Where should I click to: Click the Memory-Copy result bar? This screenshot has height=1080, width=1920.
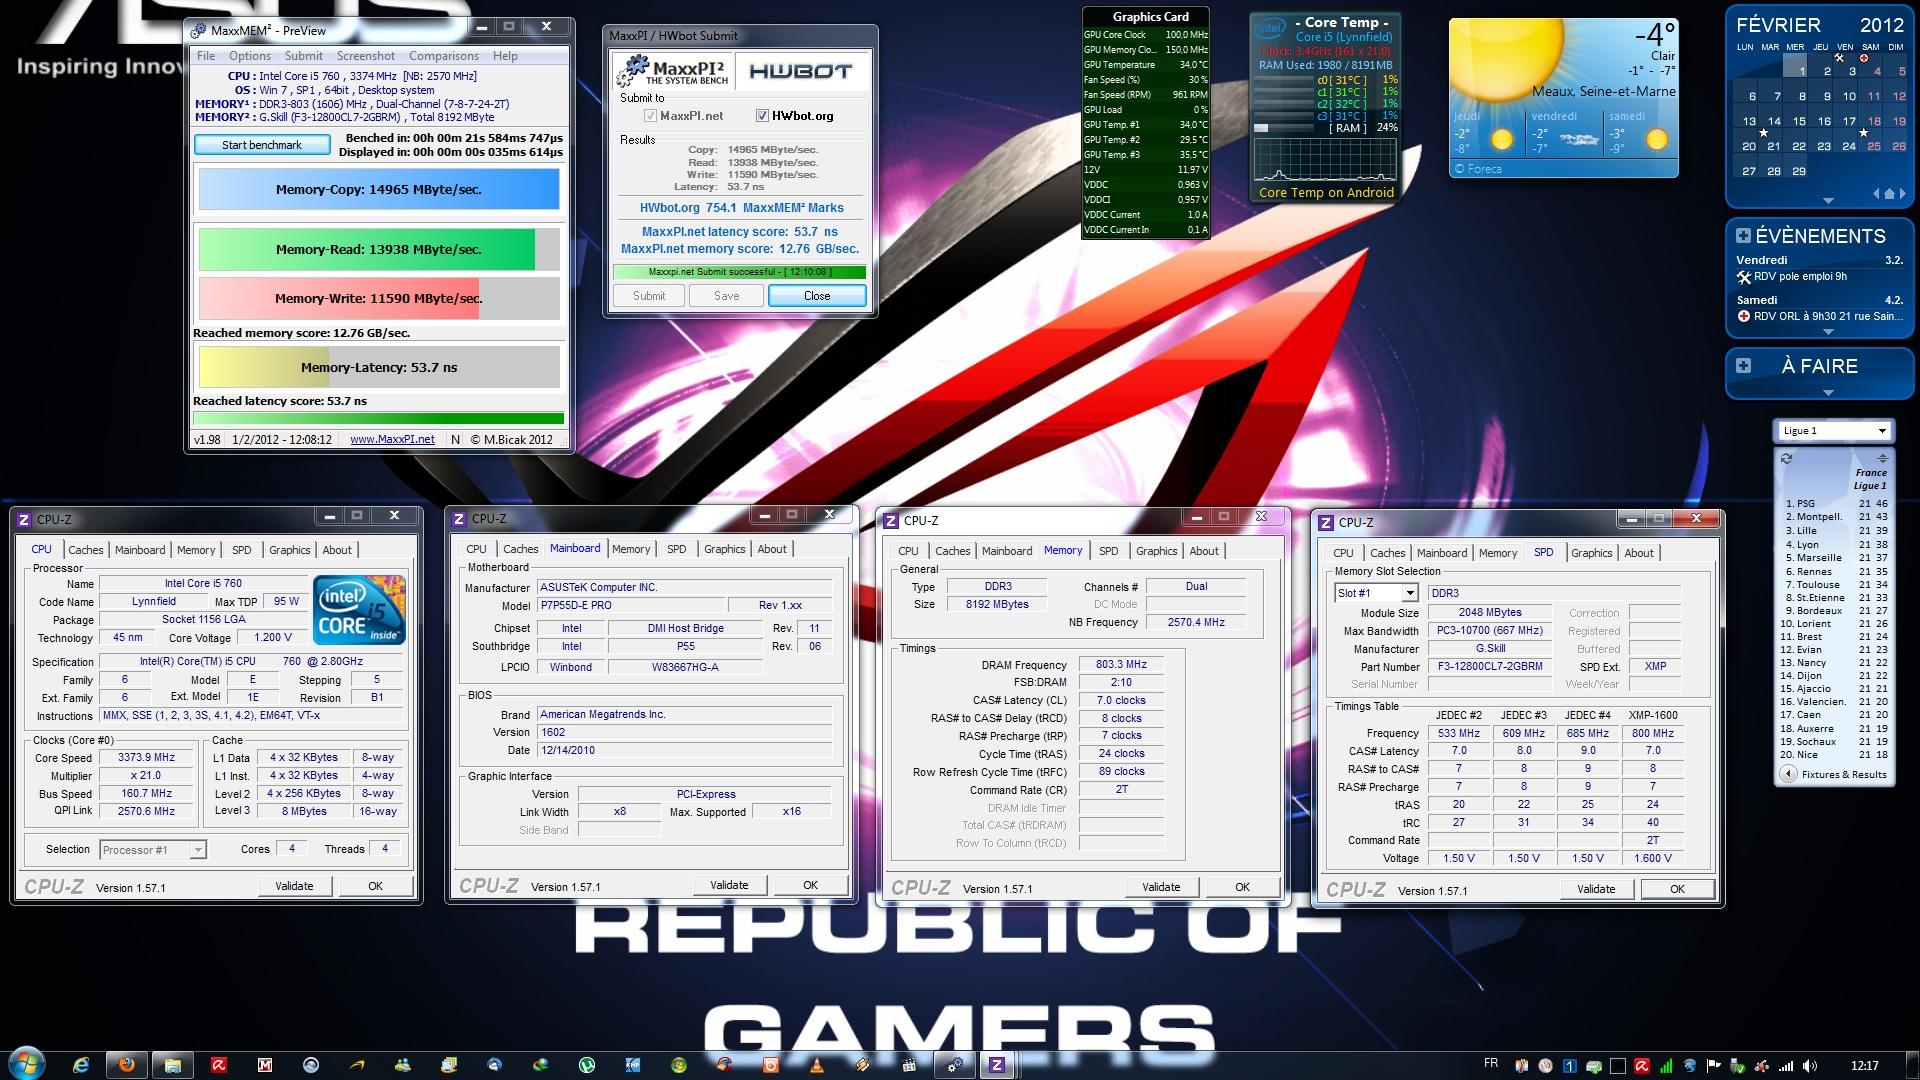coord(379,189)
